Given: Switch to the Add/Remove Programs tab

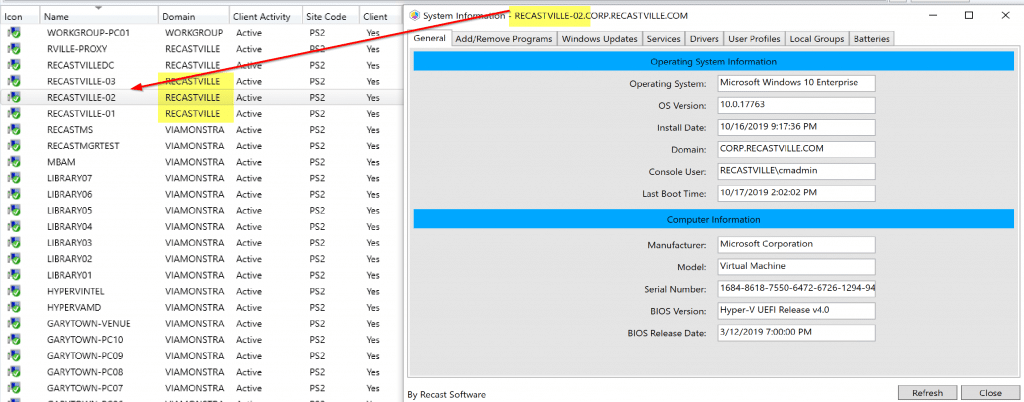Looking at the screenshot, I should (503, 39).
